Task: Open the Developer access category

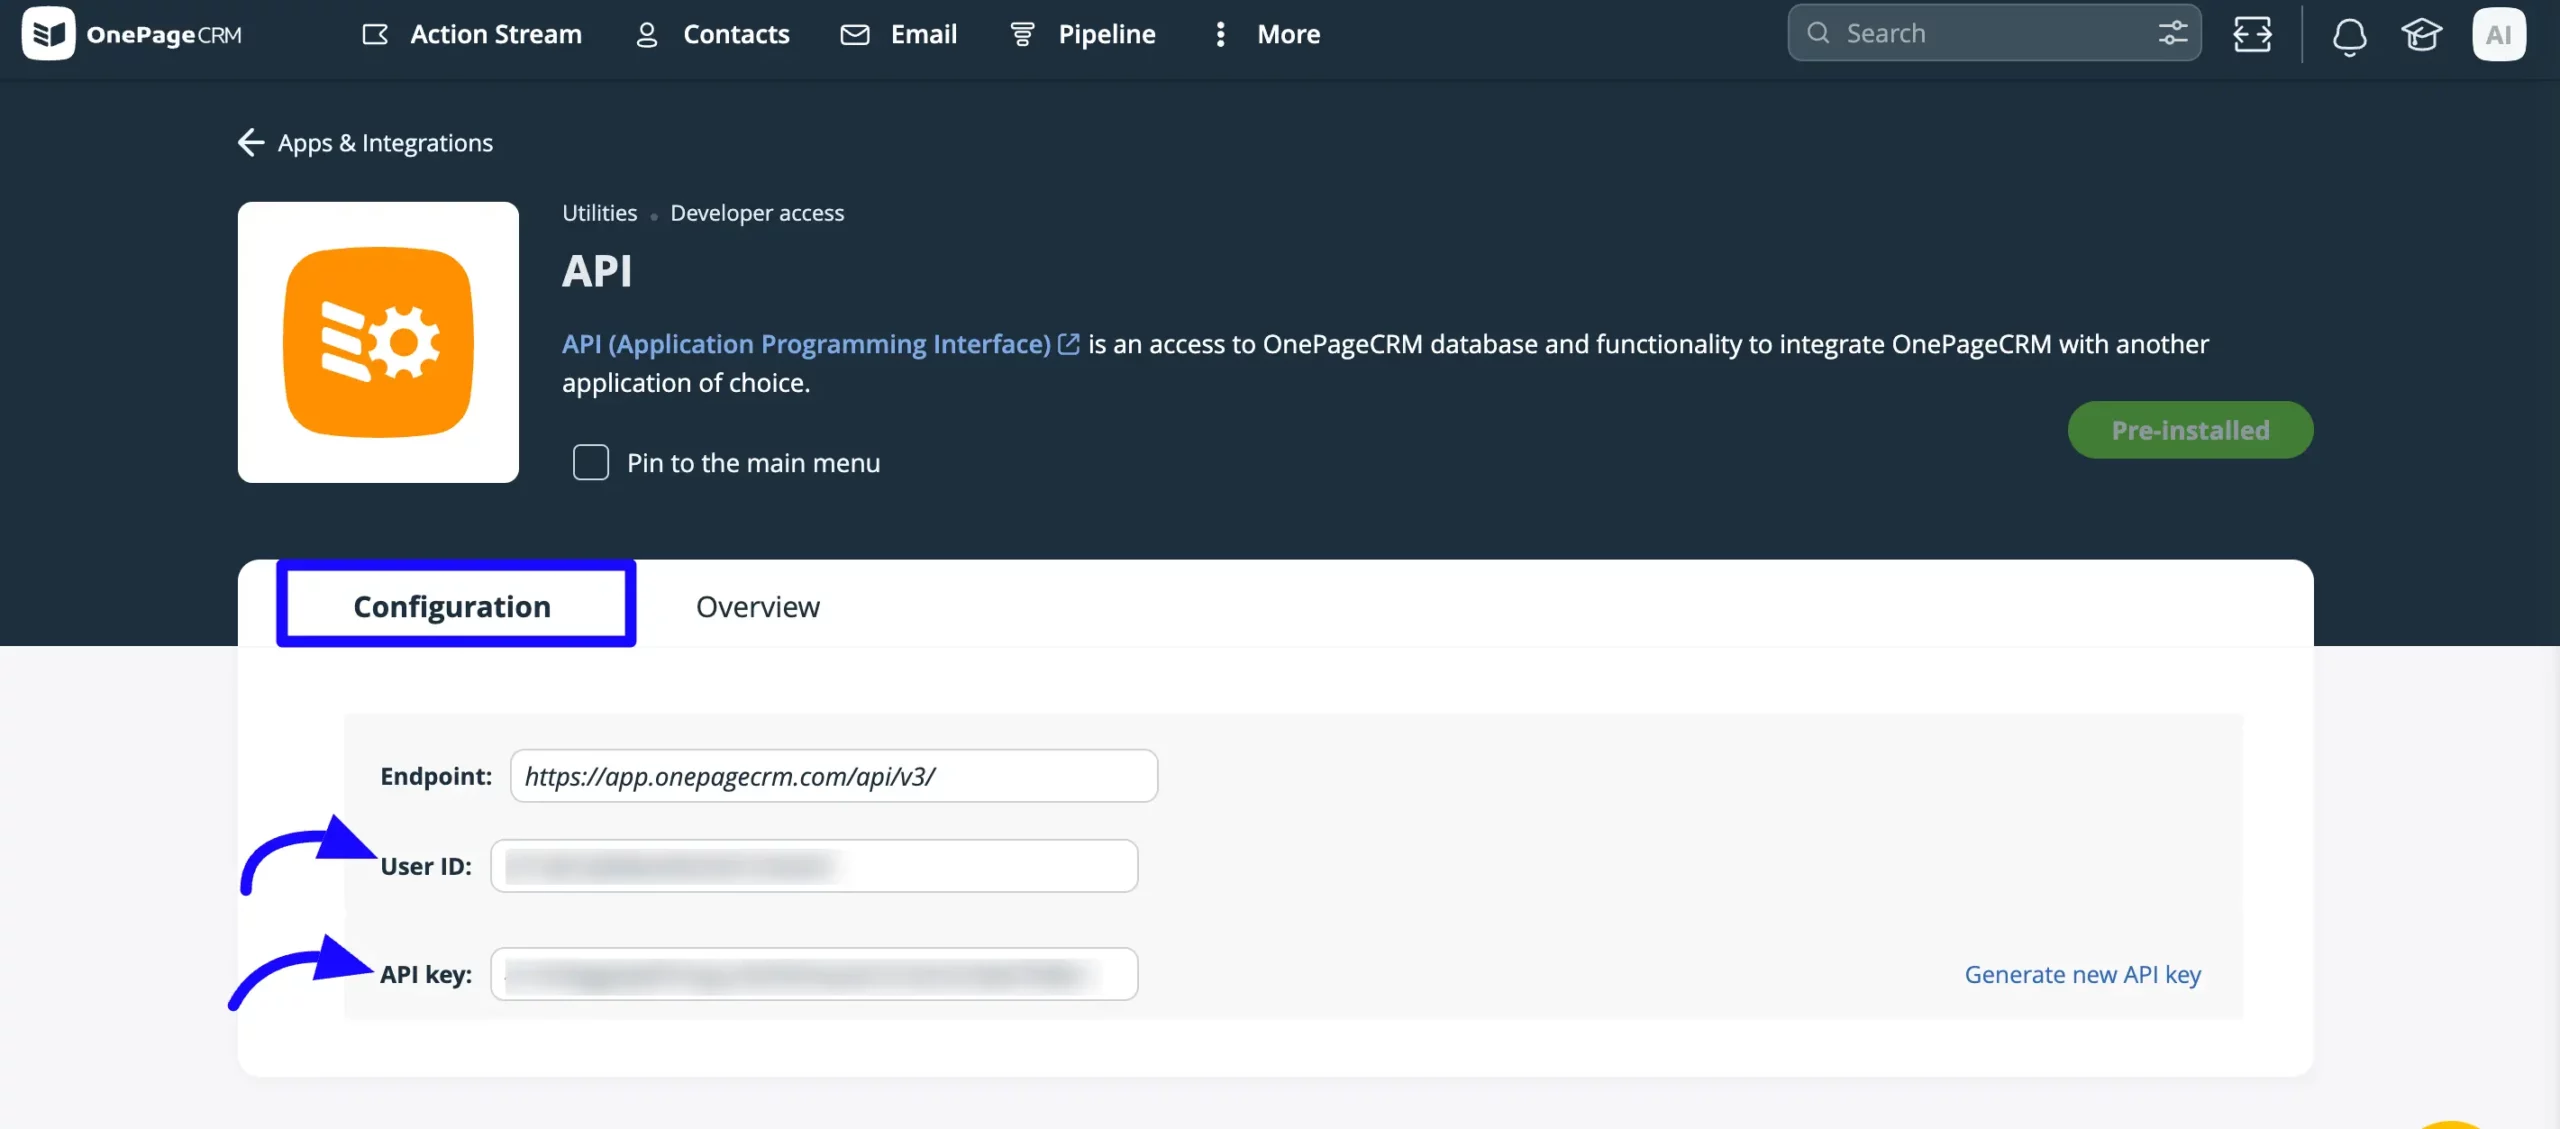Action: click(x=757, y=213)
